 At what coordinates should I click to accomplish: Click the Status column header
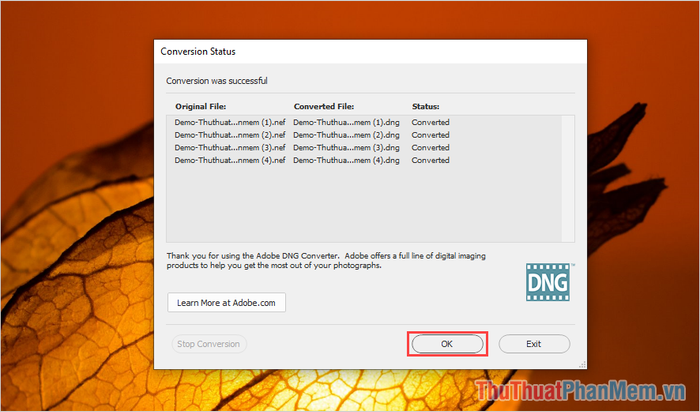coord(425,106)
